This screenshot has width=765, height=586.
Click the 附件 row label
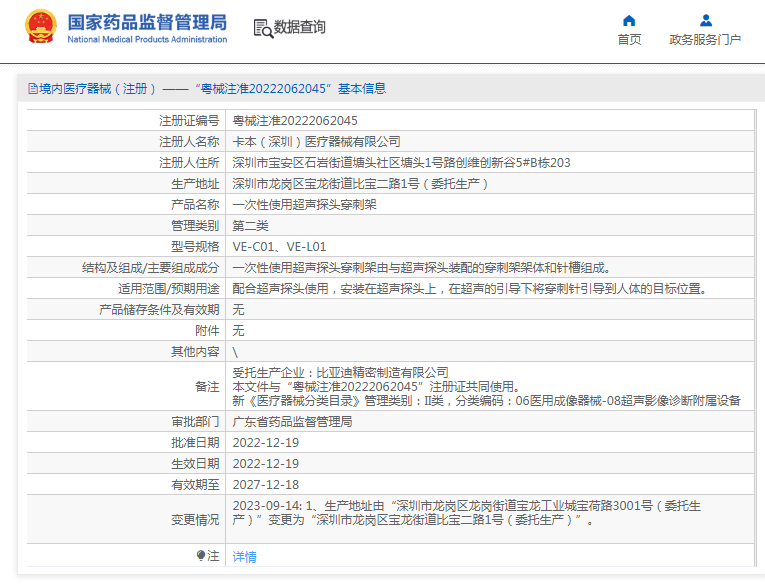click(x=207, y=330)
